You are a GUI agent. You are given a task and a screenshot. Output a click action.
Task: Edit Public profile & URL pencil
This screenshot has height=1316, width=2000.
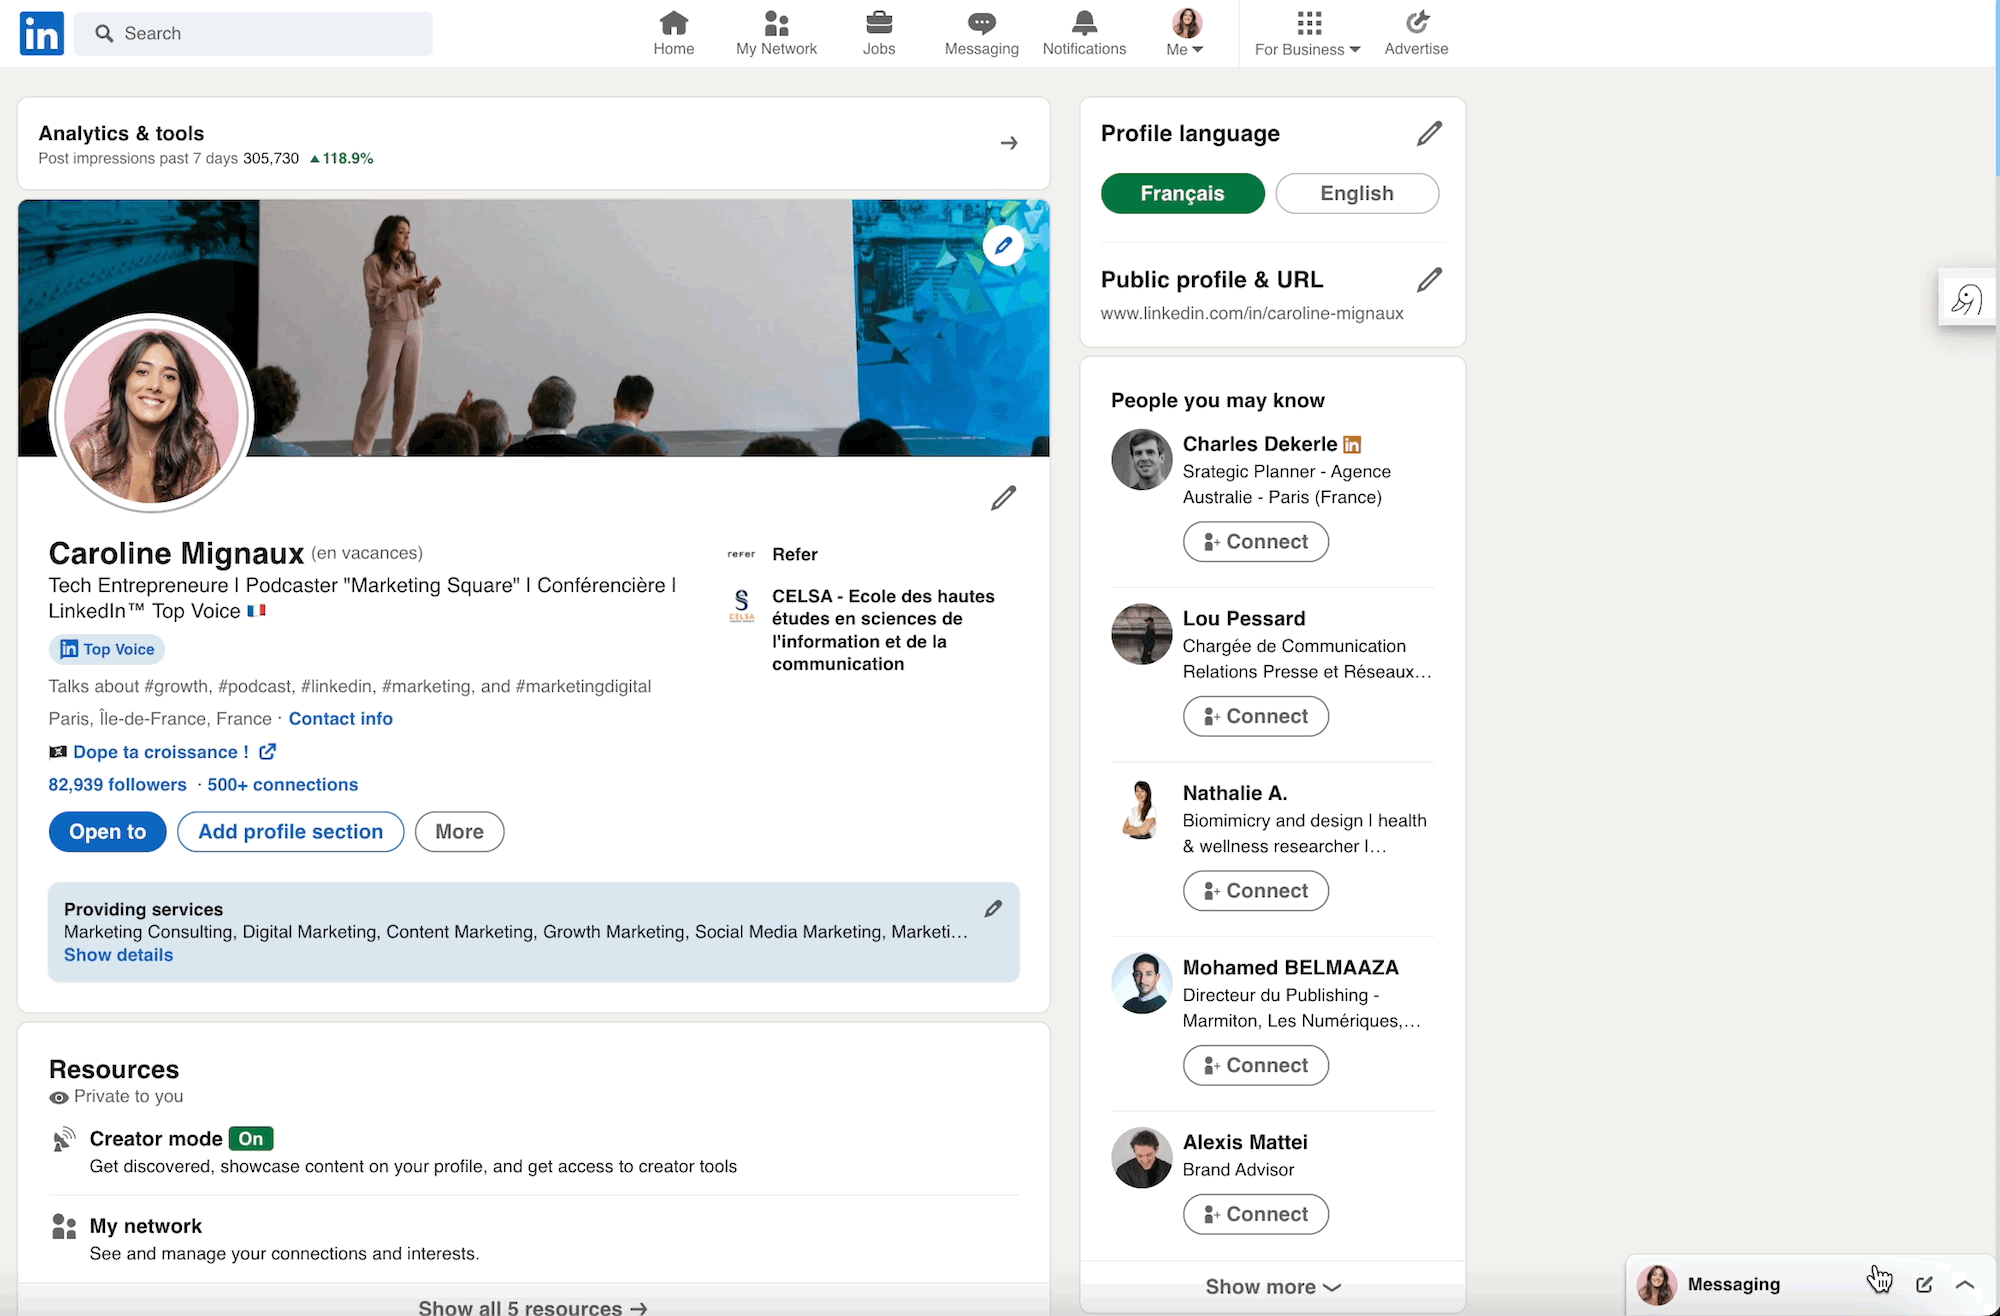click(1429, 280)
